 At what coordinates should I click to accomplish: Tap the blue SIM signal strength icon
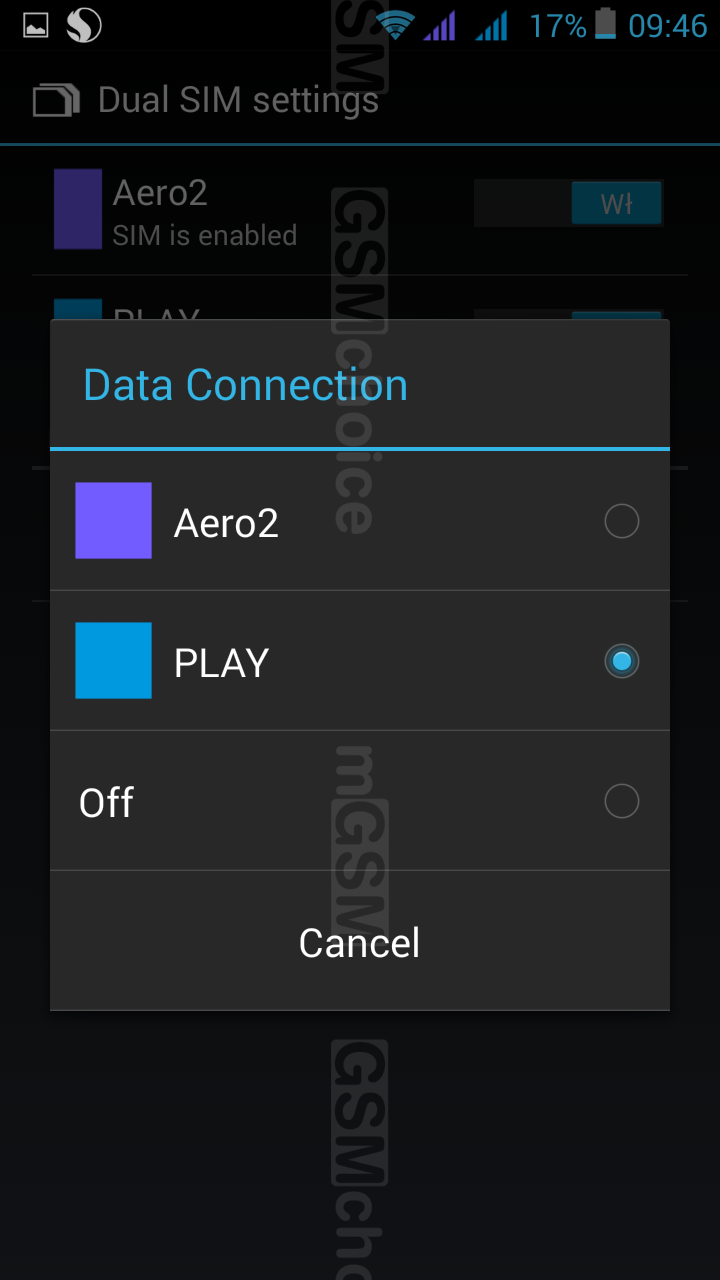tap(492, 26)
